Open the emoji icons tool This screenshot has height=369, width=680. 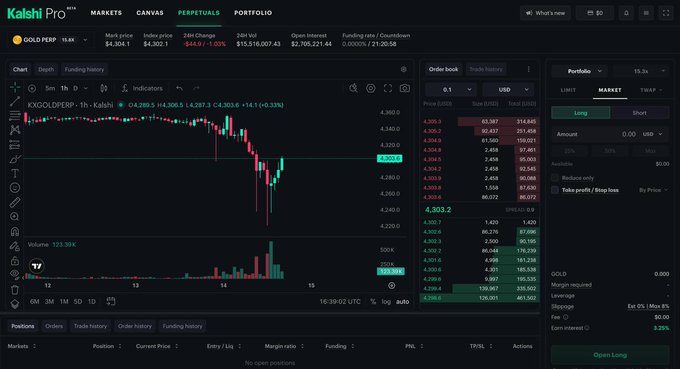click(x=15, y=188)
